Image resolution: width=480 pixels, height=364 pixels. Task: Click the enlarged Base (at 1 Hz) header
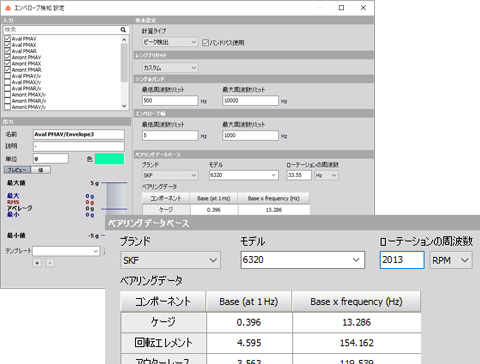[249, 302]
